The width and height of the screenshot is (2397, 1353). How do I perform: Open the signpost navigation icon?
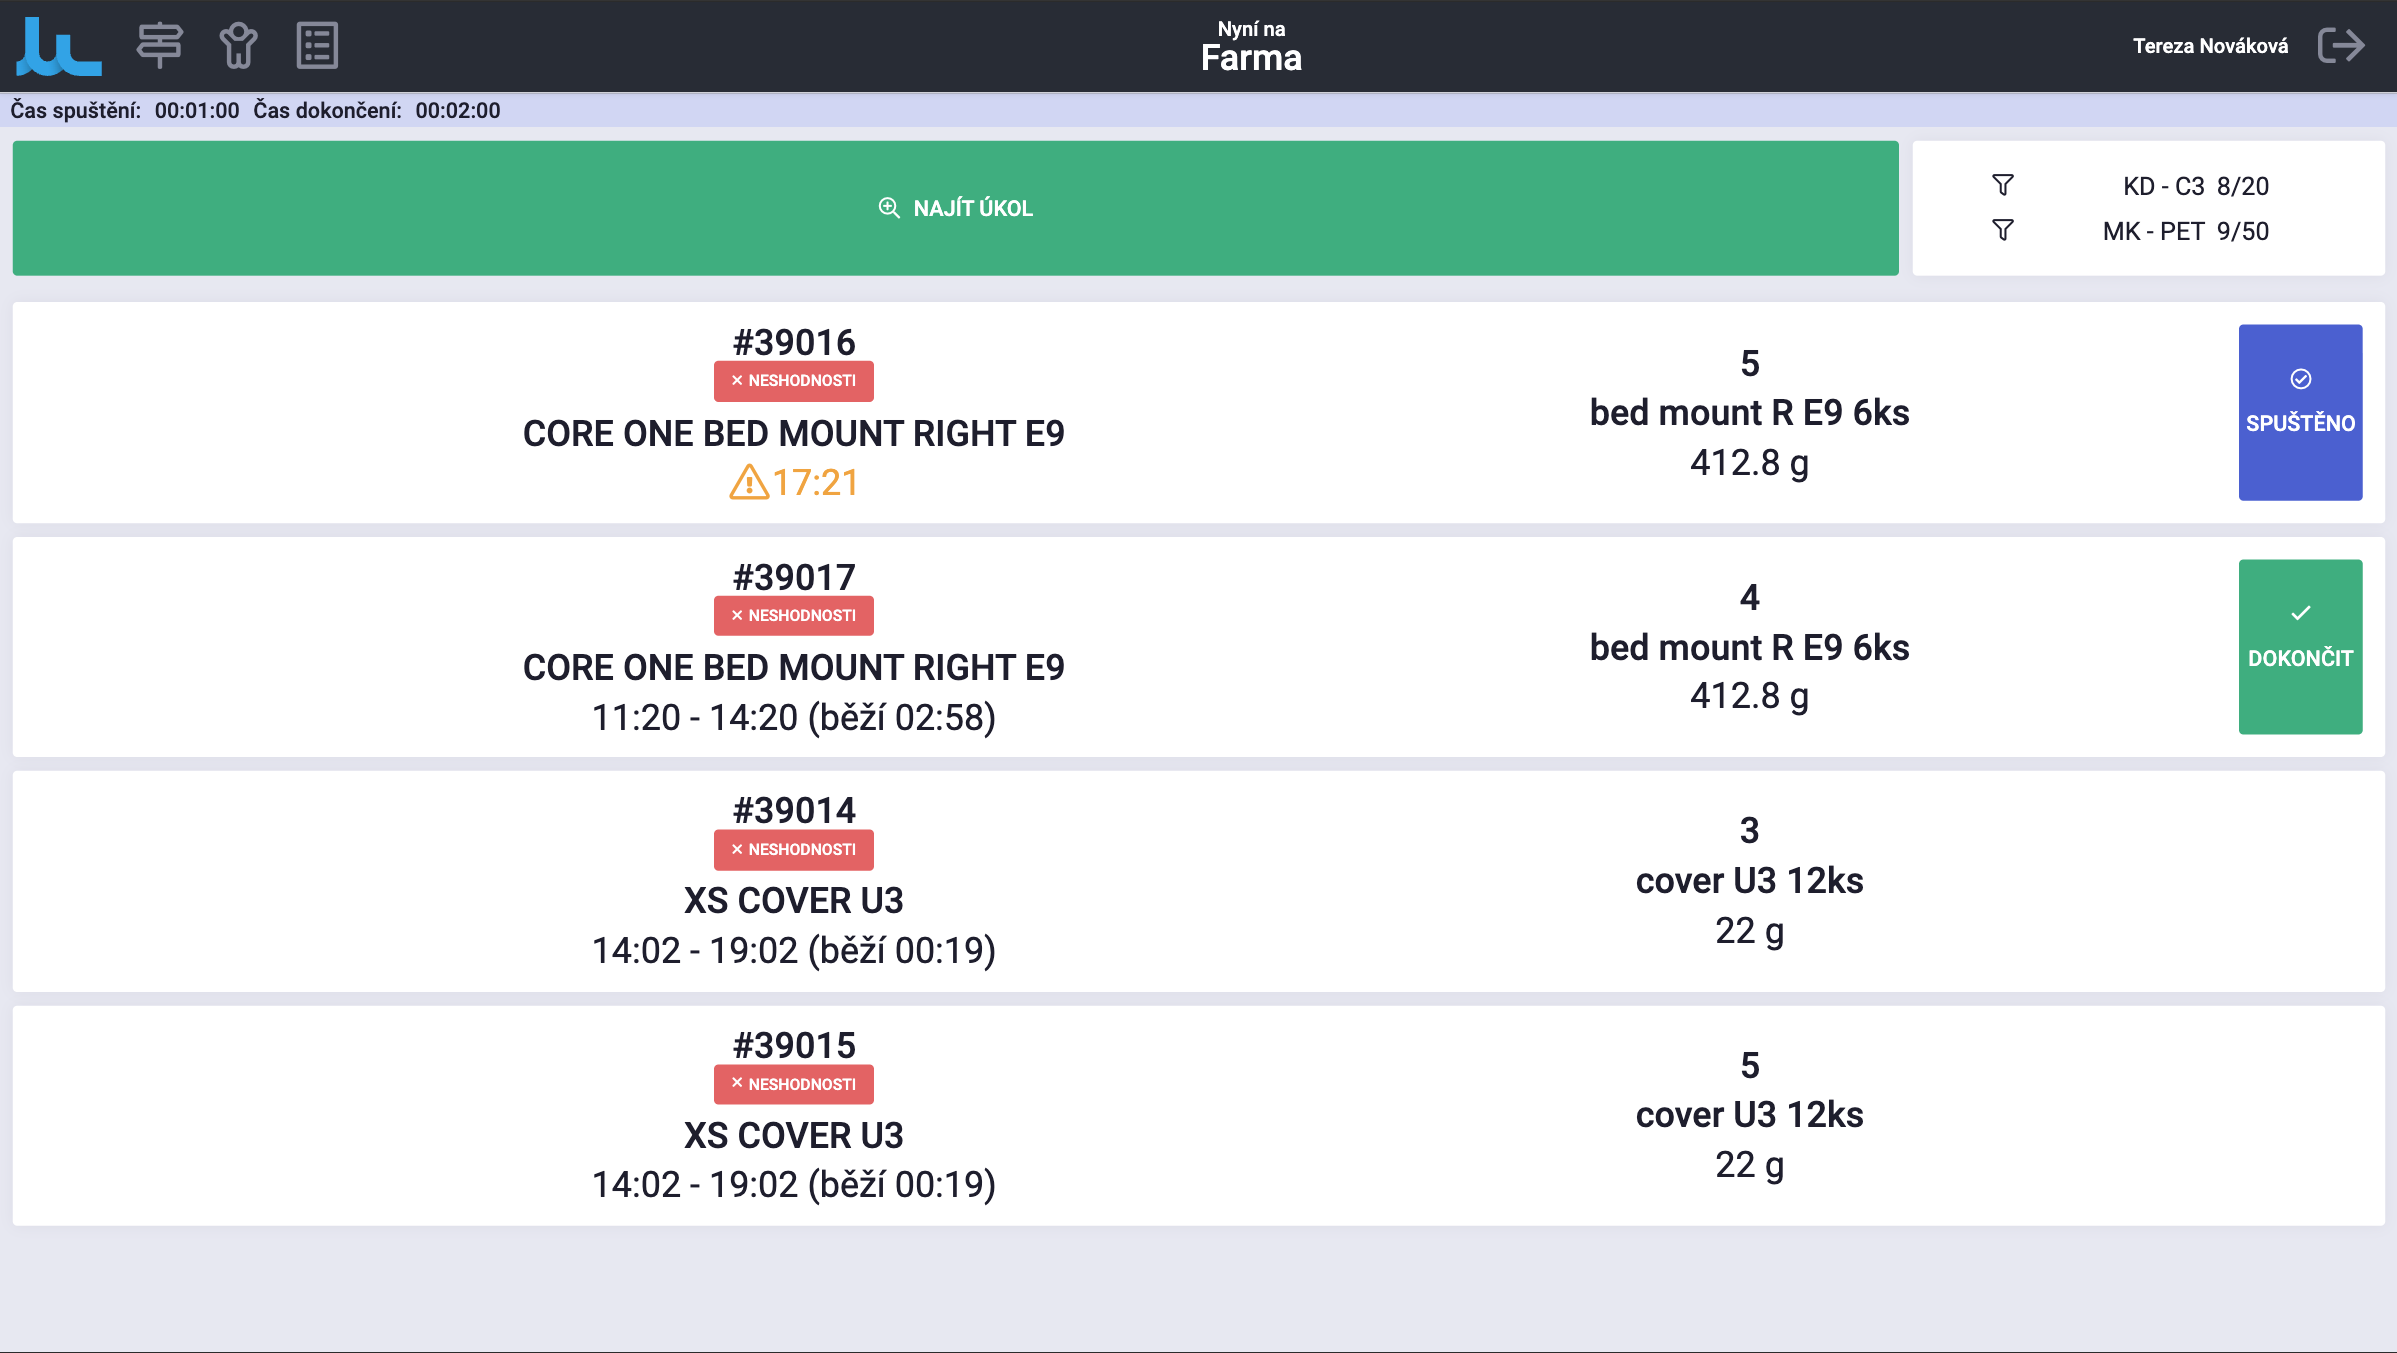tap(159, 46)
